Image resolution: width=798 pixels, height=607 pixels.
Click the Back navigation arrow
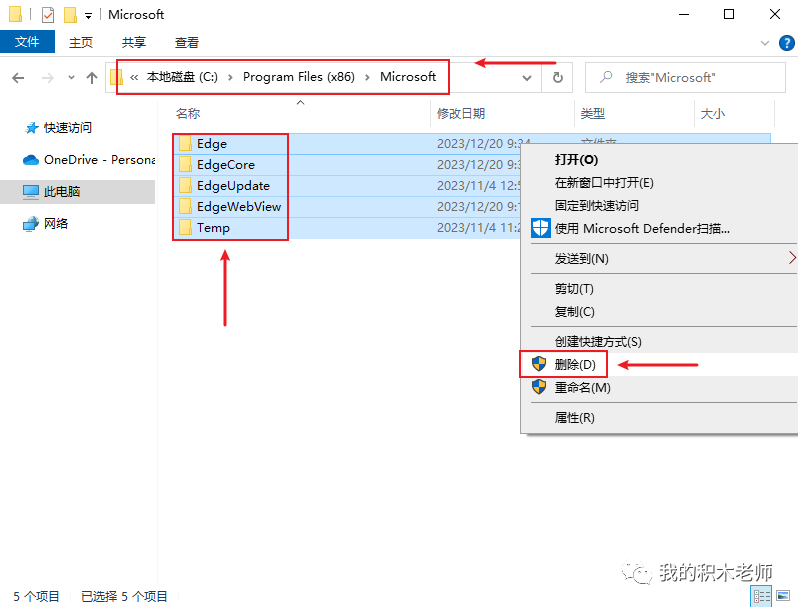[18, 78]
